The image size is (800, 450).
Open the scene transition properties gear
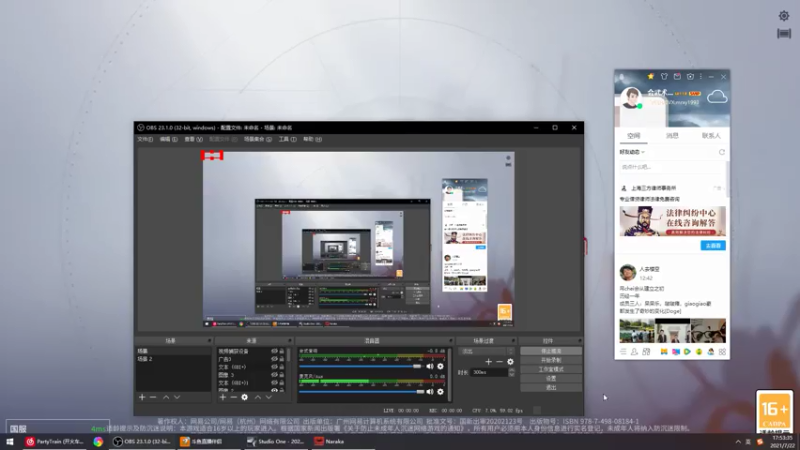coord(510,362)
